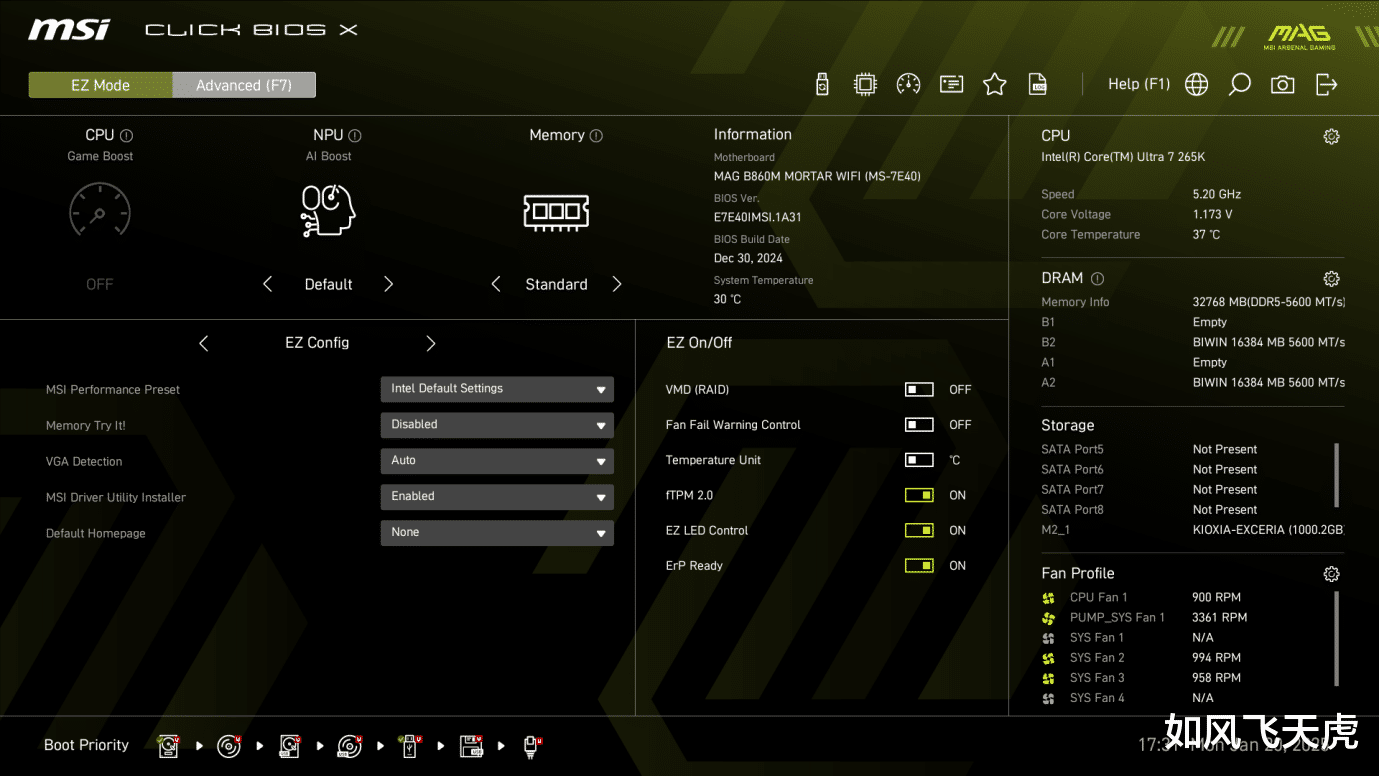
Task: Open Default Homepage dropdown
Action: (497, 533)
